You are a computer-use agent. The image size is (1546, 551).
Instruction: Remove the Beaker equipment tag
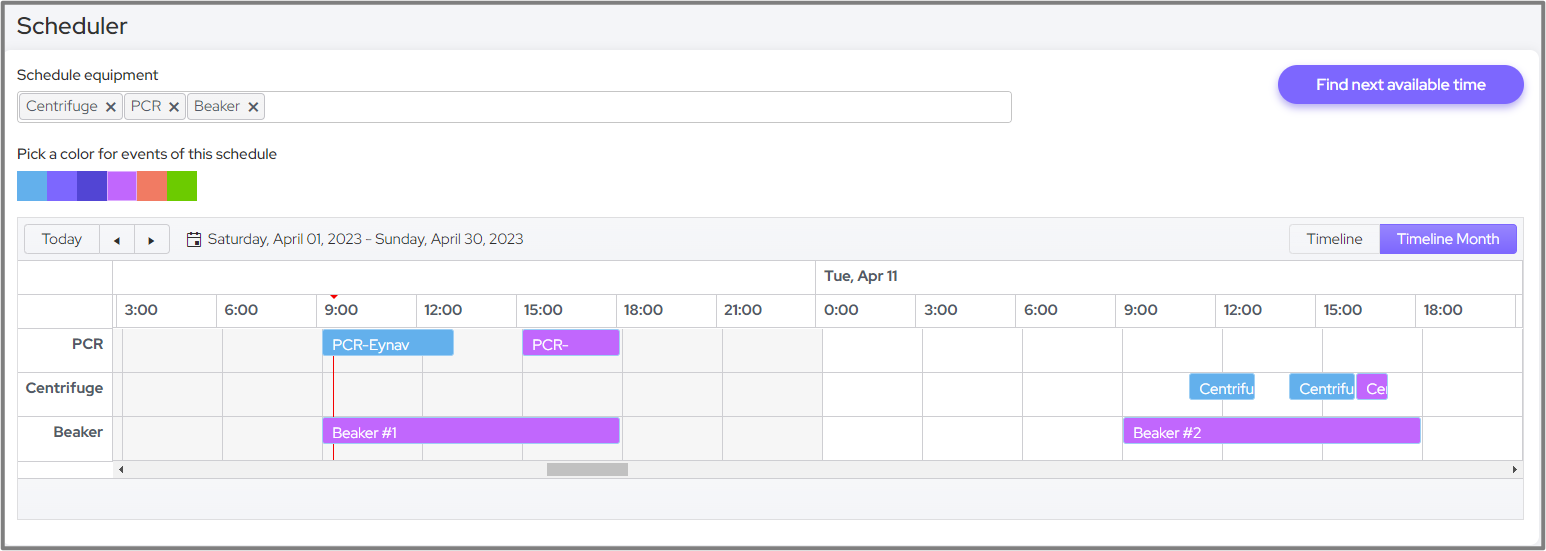(253, 107)
